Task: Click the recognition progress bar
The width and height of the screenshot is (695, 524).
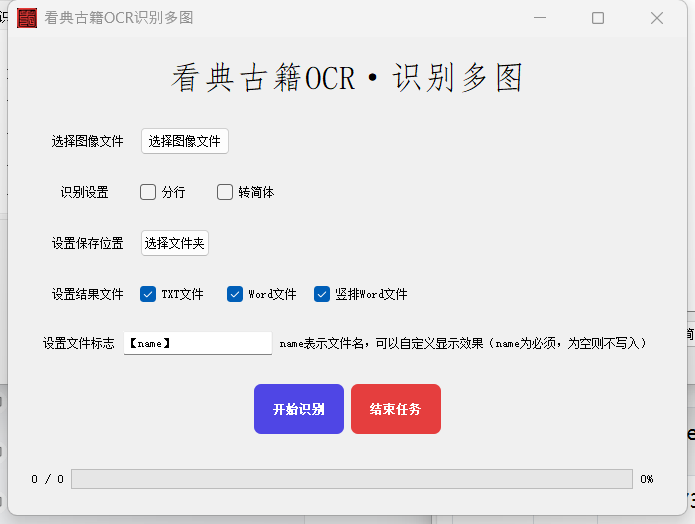Action: [x=351, y=479]
